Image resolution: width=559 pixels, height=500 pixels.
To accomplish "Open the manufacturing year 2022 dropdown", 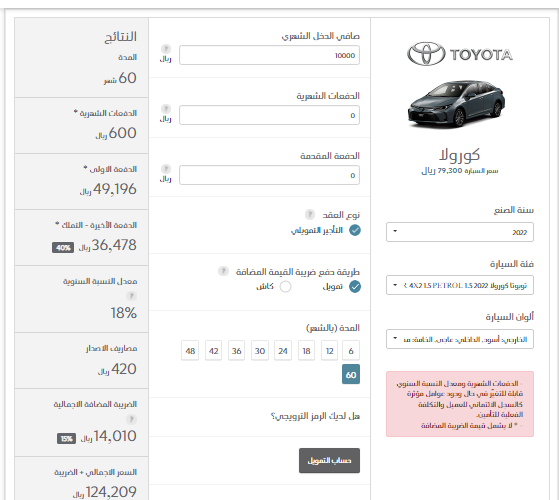I will [x=460, y=232].
